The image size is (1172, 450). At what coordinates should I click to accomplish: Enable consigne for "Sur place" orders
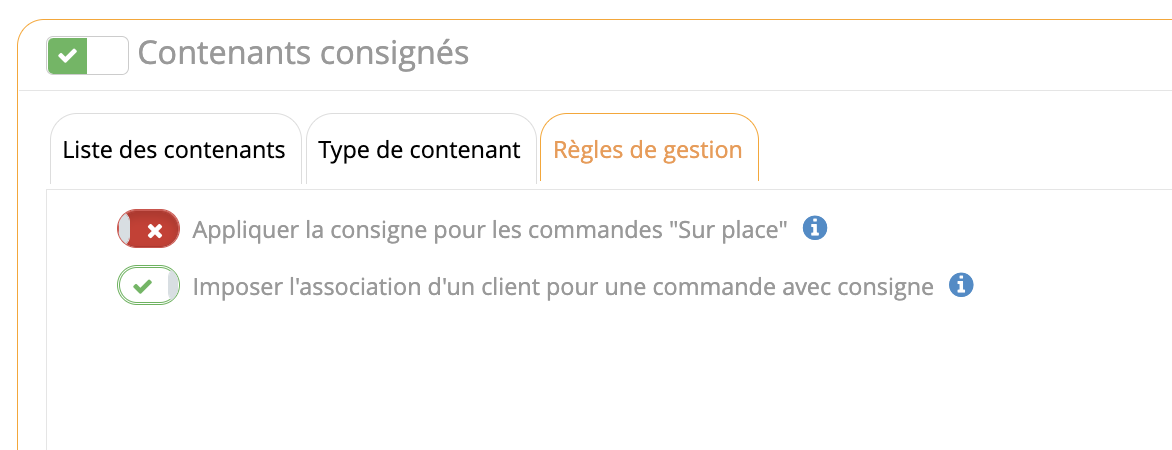pyautogui.click(x=148, y=229)
